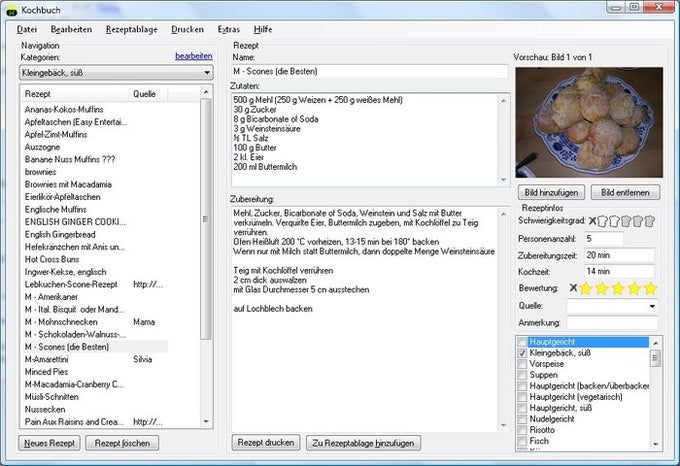Screen dimensions: 680x466
Task: Click Zubereitung scrollbar down arrow
Action: (503, 425)
